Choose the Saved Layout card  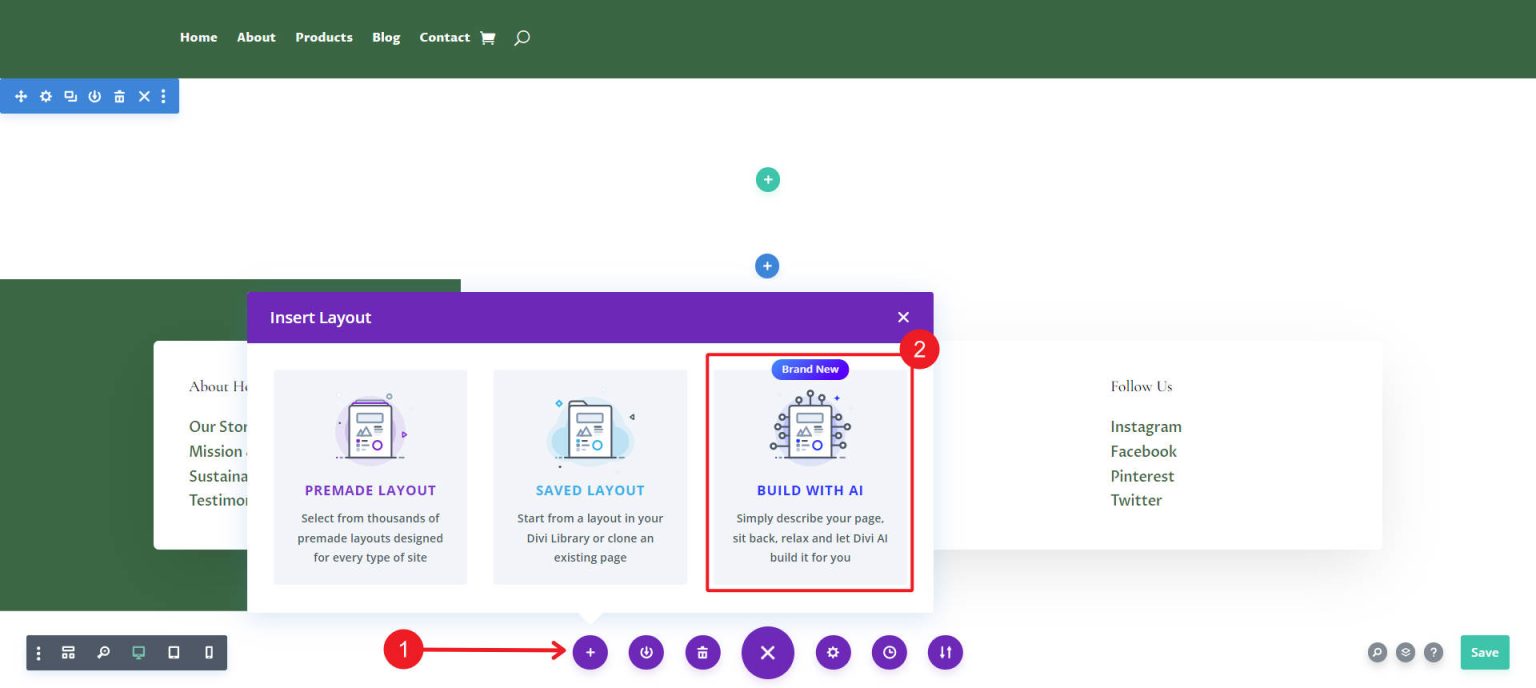pyautogui.click(x=590, y=477)
